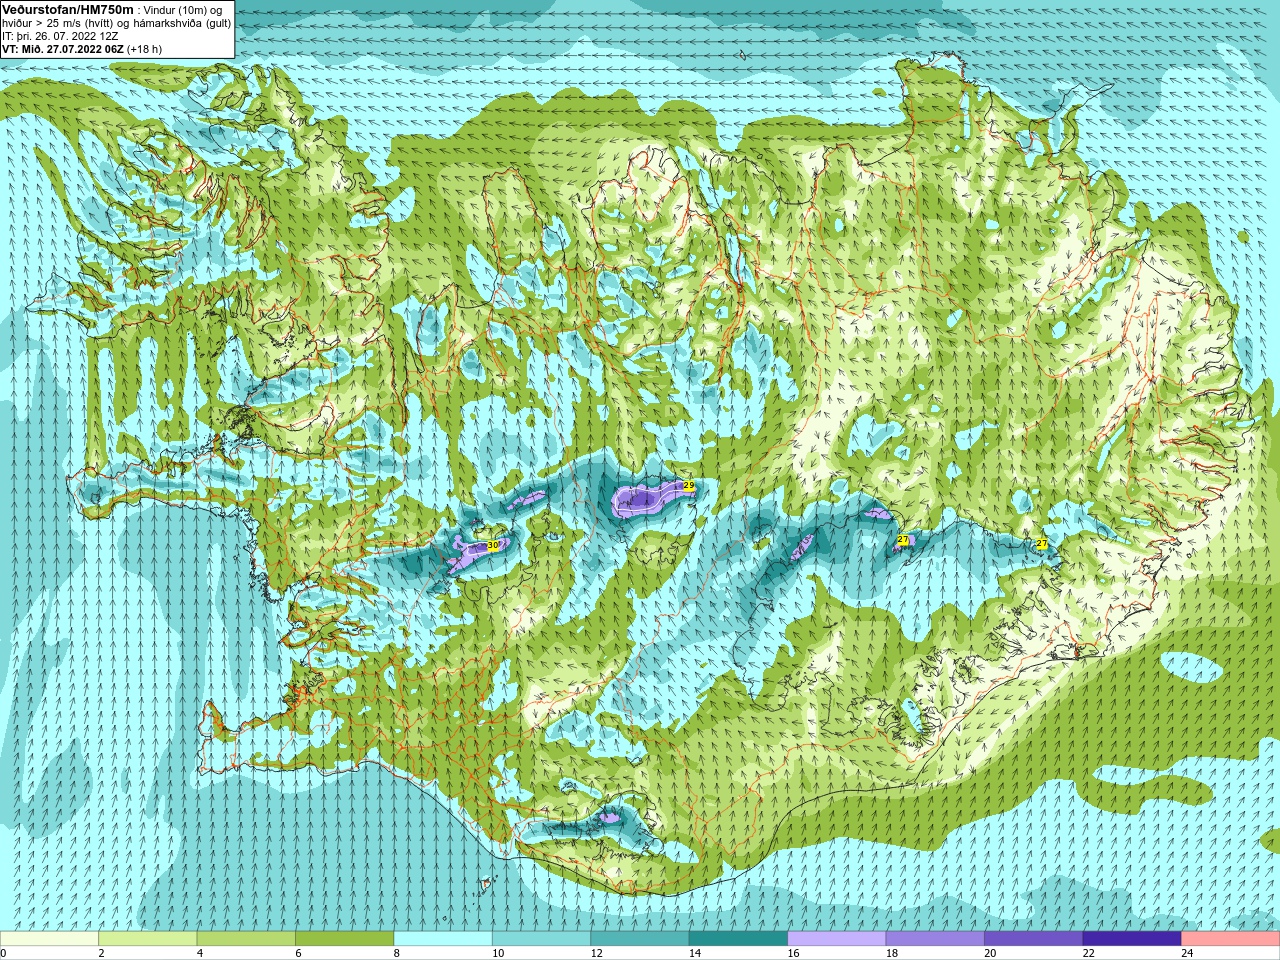
Task: Pick the dark teal 14–16 m/s legend swatch
Action: pyautogui.click(x=739, y=939)
